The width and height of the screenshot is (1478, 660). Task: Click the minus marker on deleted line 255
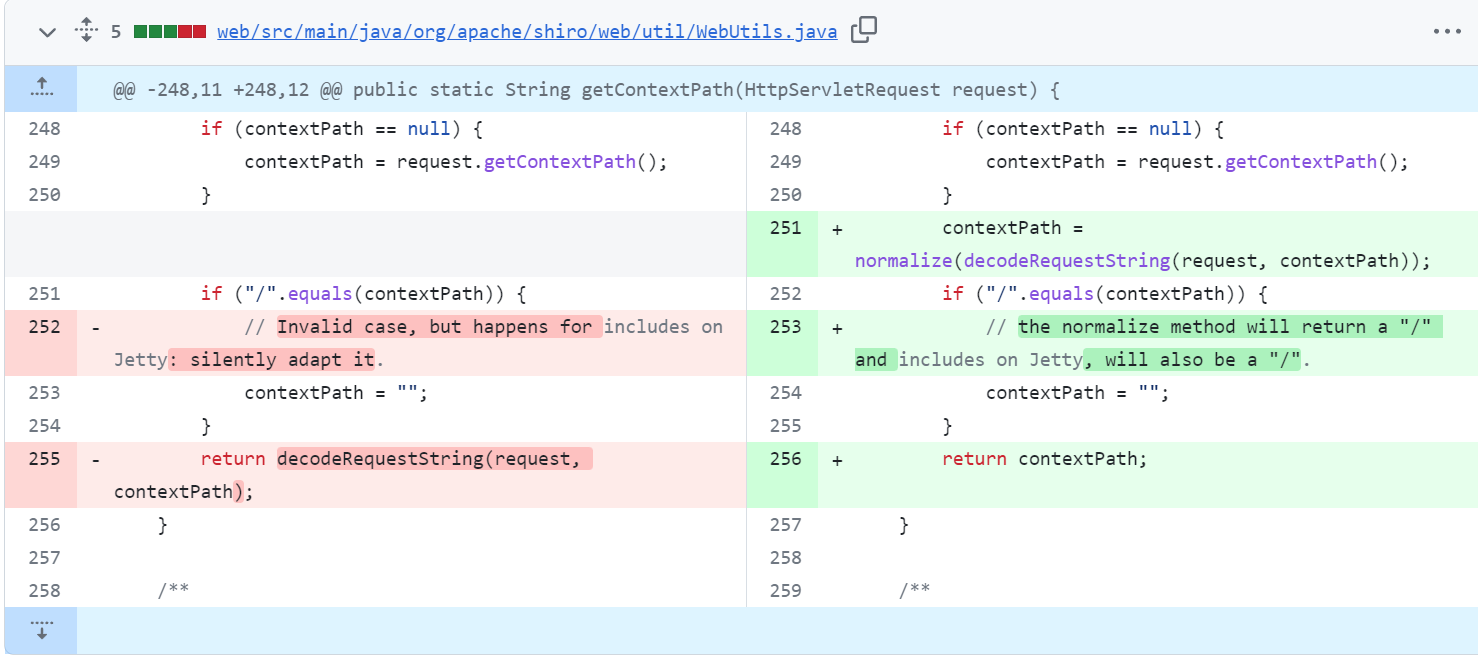(95, 460)
